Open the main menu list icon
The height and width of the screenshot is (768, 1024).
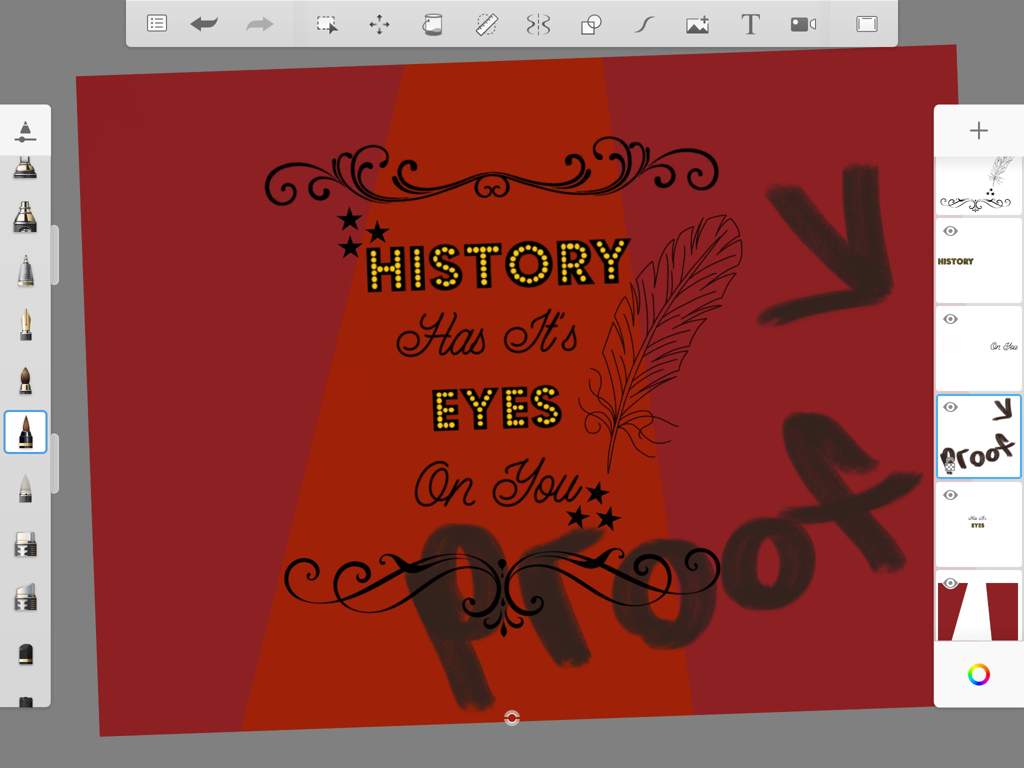click(x=157, y=24)
